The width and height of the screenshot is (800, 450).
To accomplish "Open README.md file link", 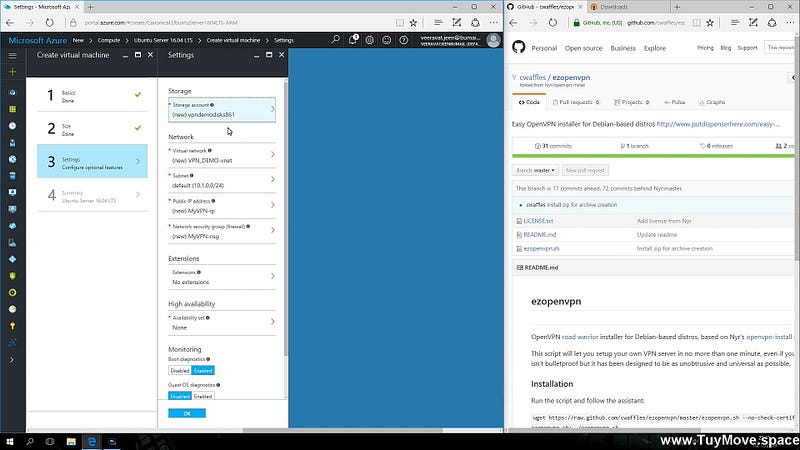I will click(x=539, y=235).
